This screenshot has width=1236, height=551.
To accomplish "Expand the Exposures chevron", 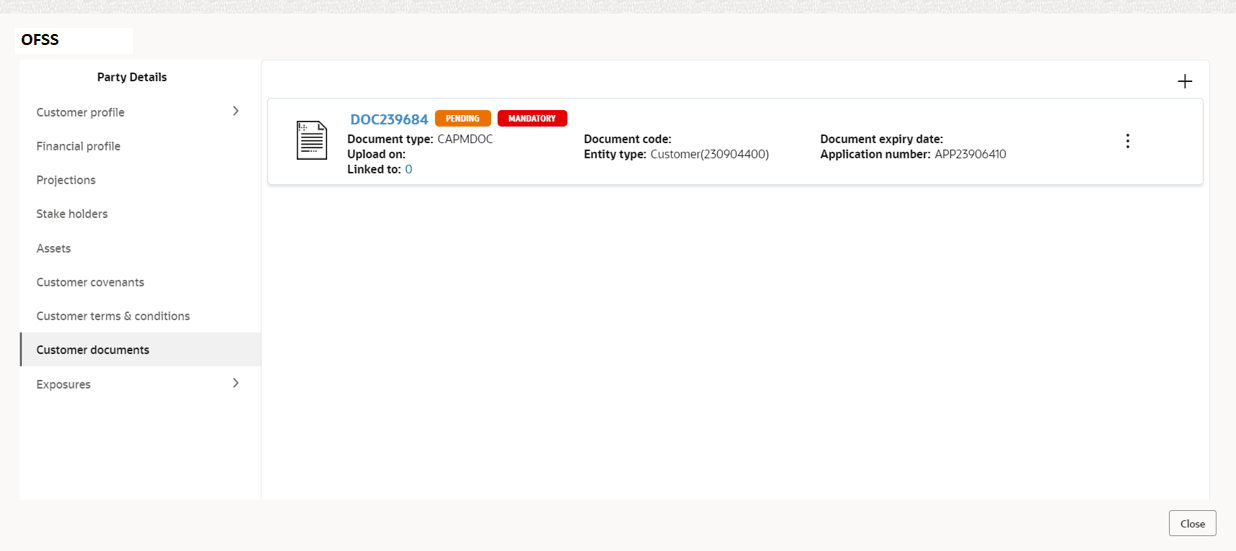I will coord(236,383).
